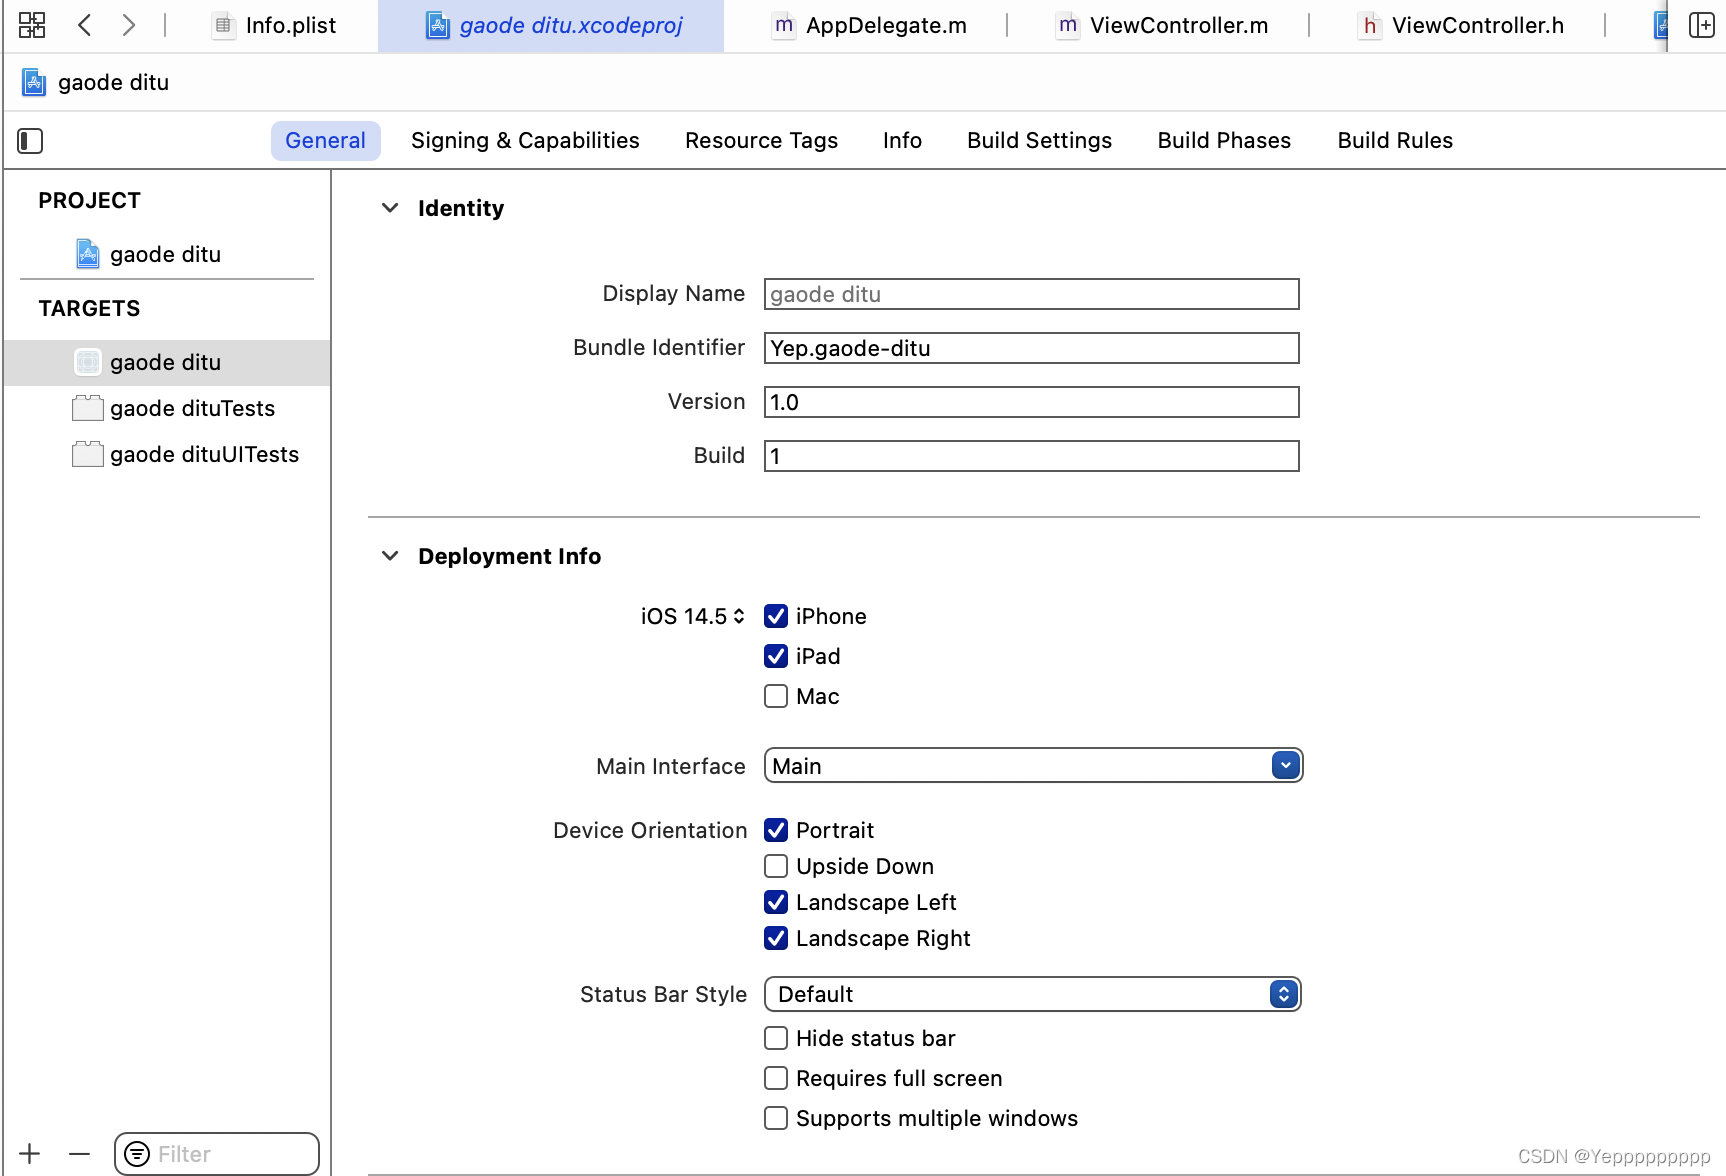The height and width of the screenshot is (1176, 1726).
Task: Open the related items grid menu
Action: tap(32, 25)
